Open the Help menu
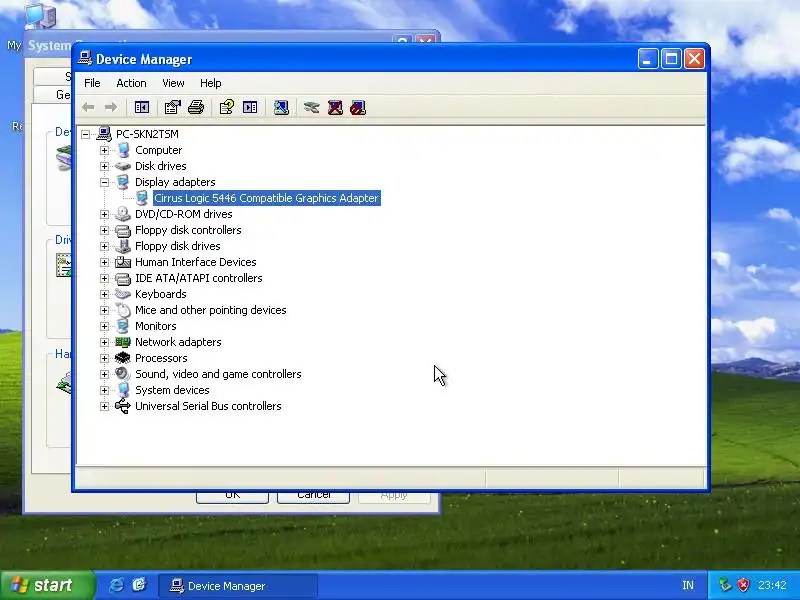This screenshot has width=800, height=600. coord(210,83)
